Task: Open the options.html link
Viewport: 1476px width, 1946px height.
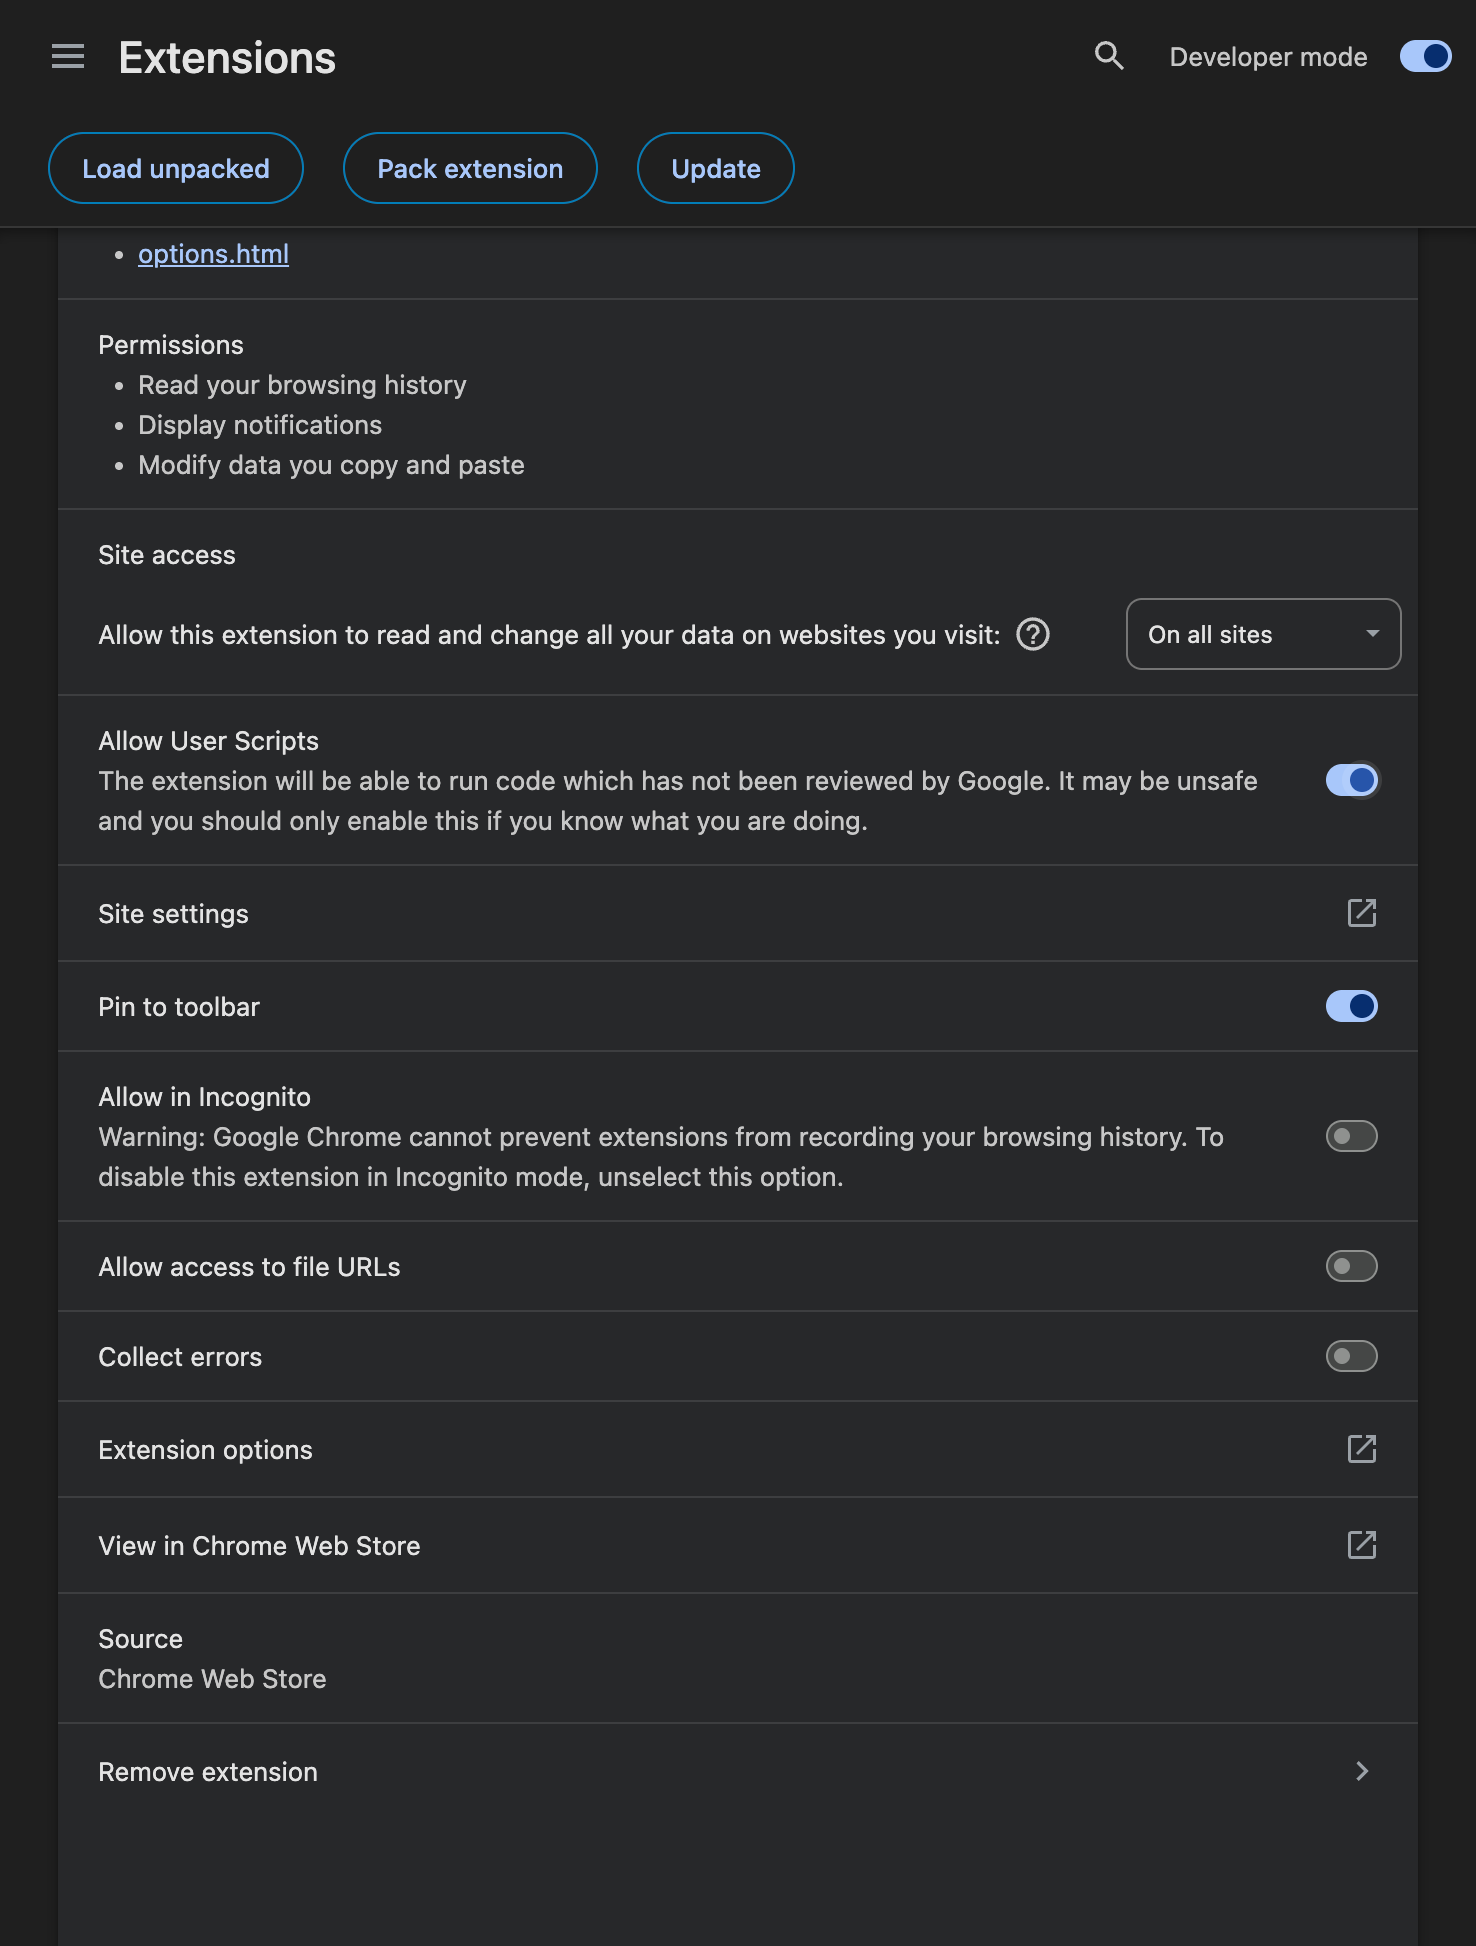Action: click(213, 254)
